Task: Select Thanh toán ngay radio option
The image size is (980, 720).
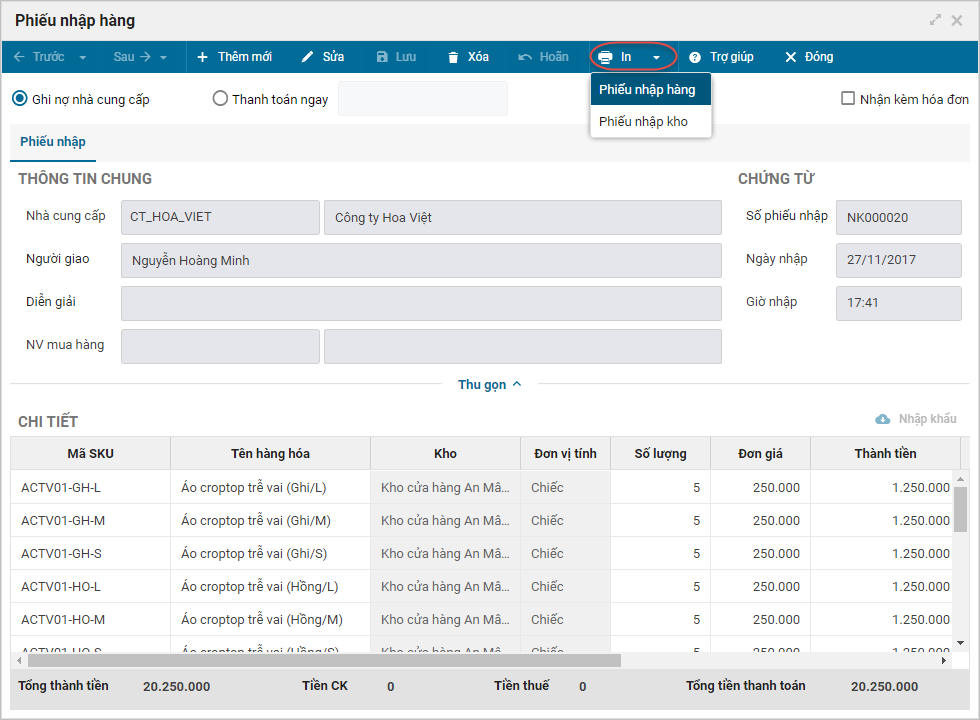Action: pos(220,99)
